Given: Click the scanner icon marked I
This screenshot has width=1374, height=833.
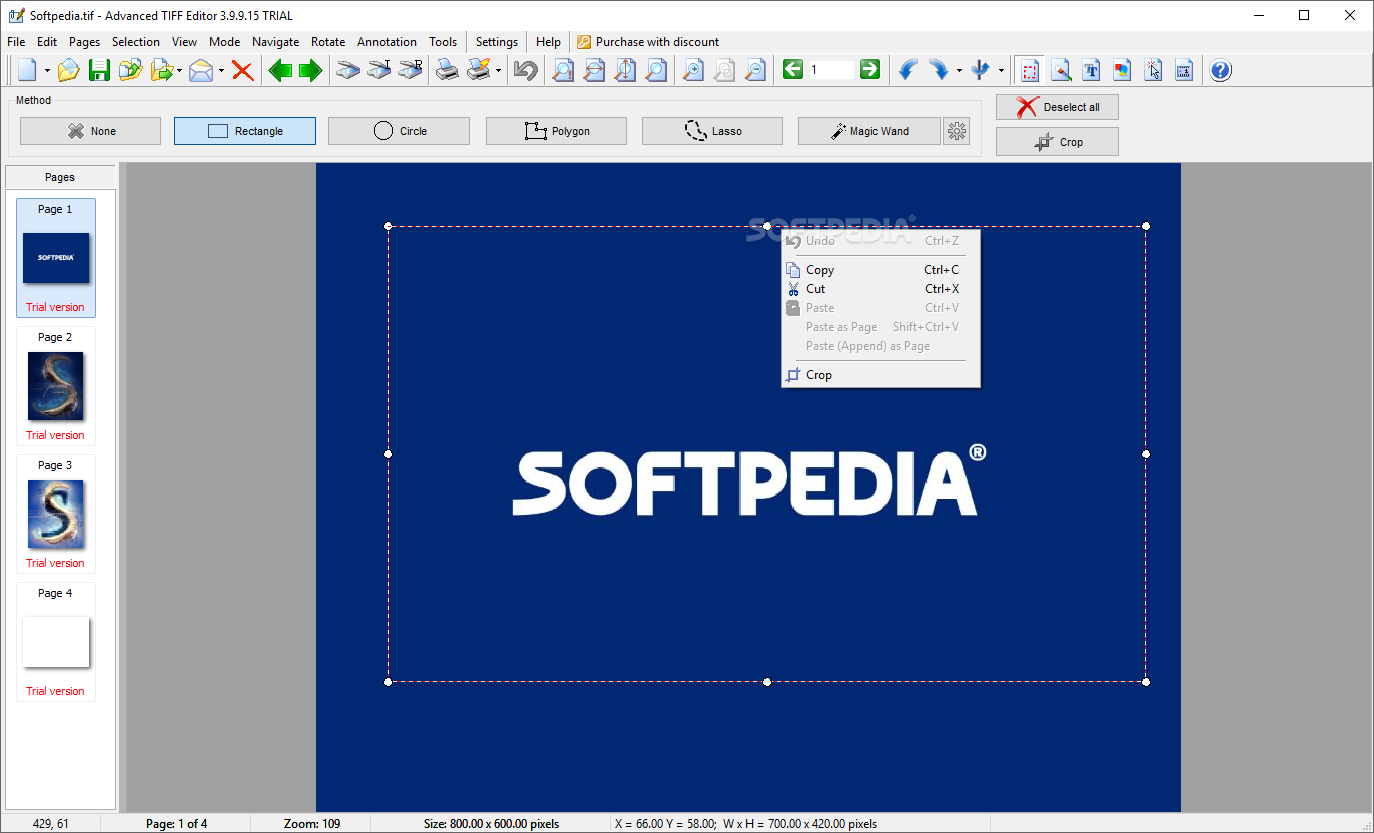Looking at the screenshot, I should pyautogui.click(x=378, y=70).
